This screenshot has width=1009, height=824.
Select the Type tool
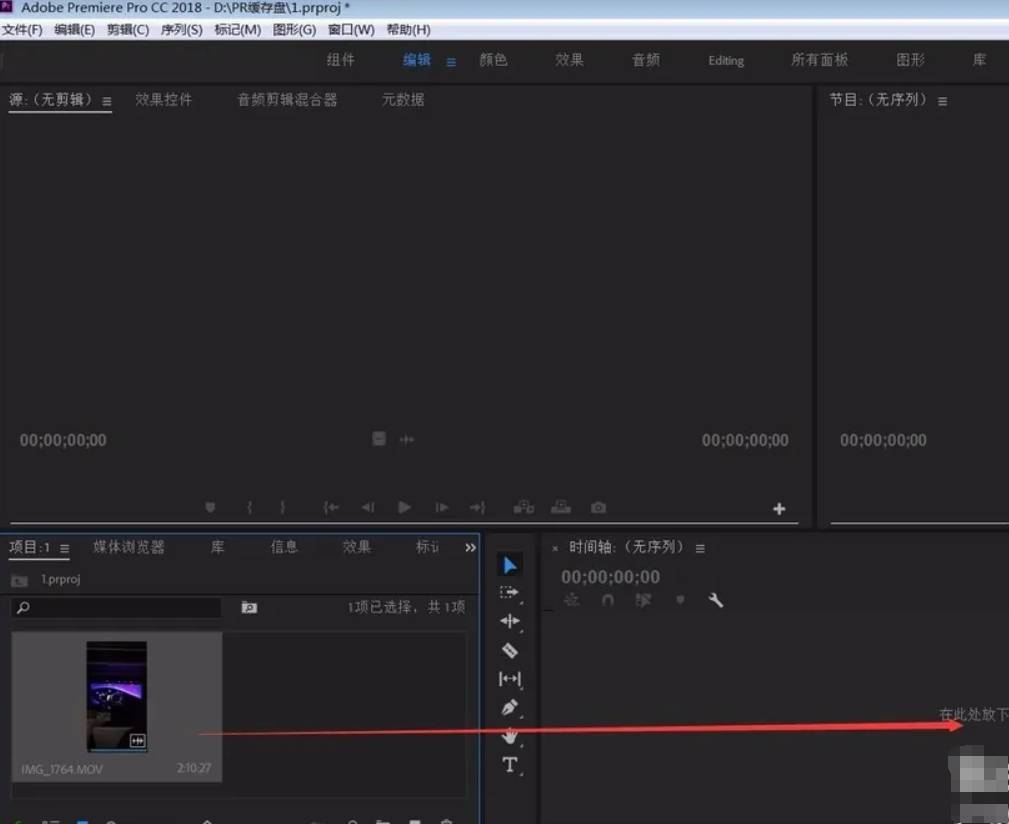(x=510, y=765)
